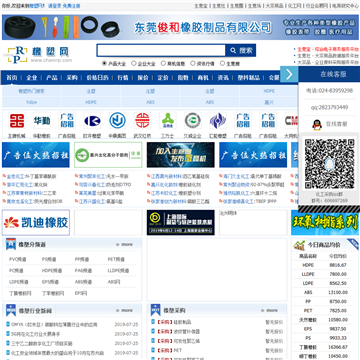
Task: Open the HDPE频道 channel link
Action: [x=52, y=271]
